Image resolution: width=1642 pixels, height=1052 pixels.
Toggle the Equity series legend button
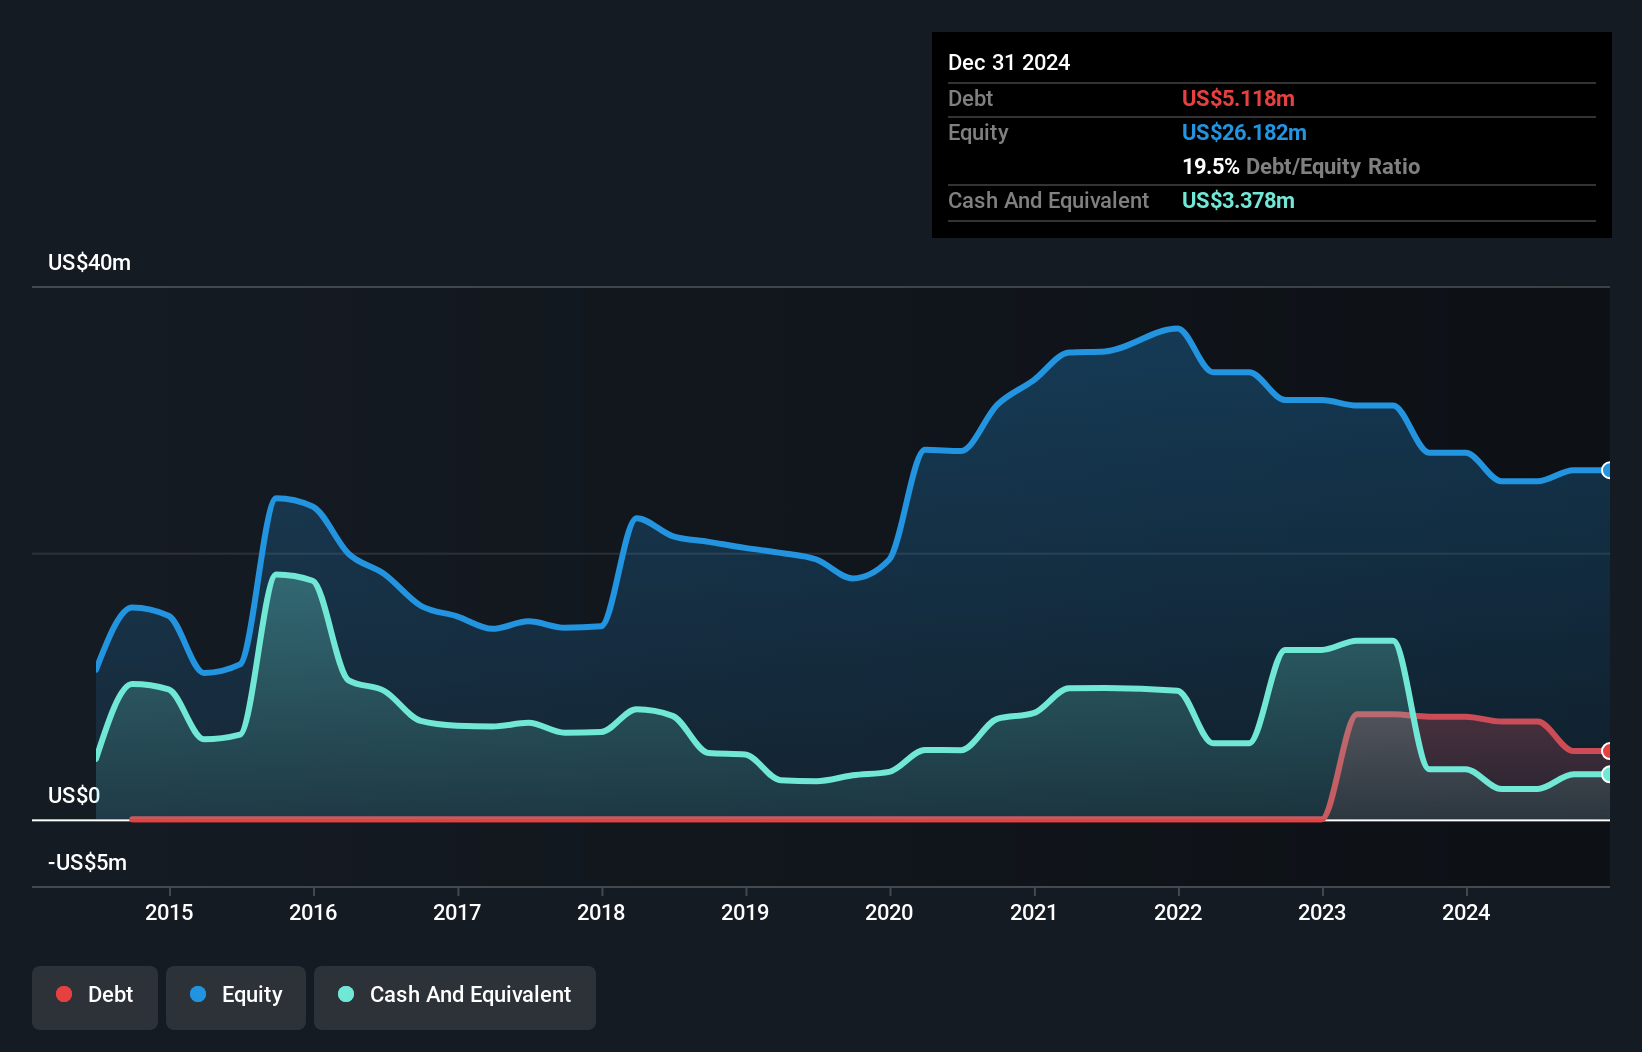[x=236, y=997]
